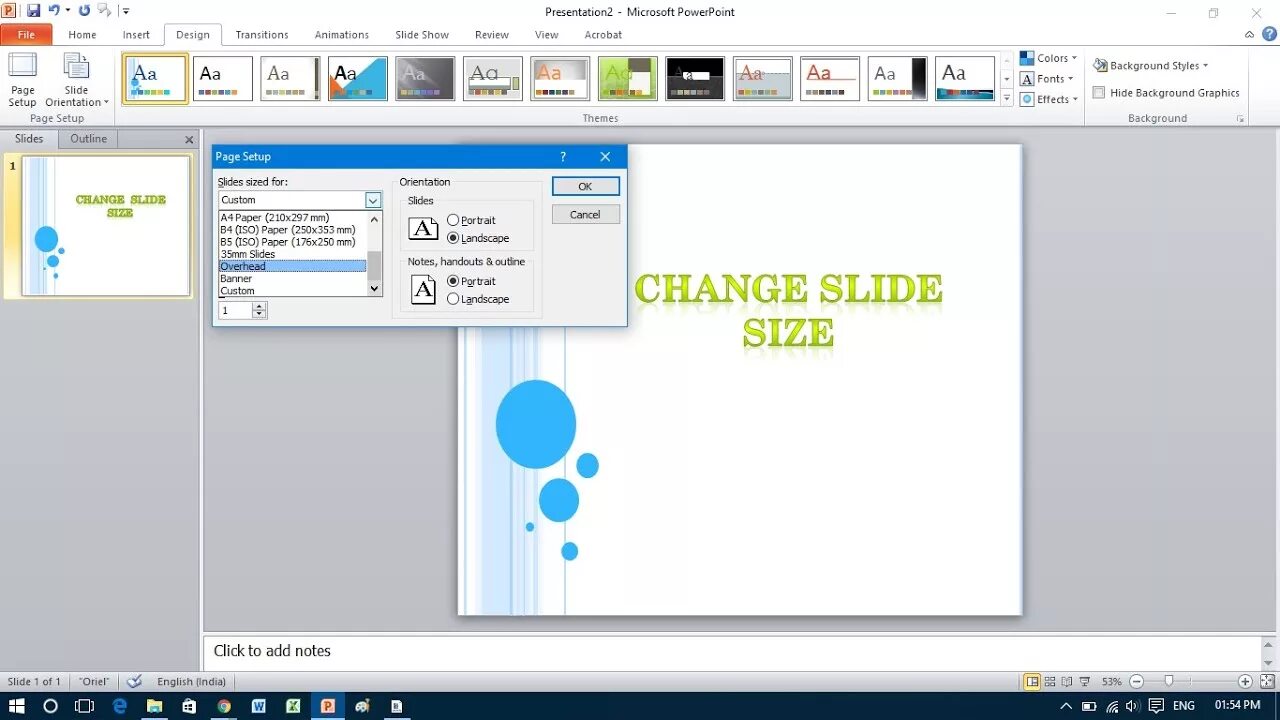Open Excel from the taskbar

tap(293, 706)
